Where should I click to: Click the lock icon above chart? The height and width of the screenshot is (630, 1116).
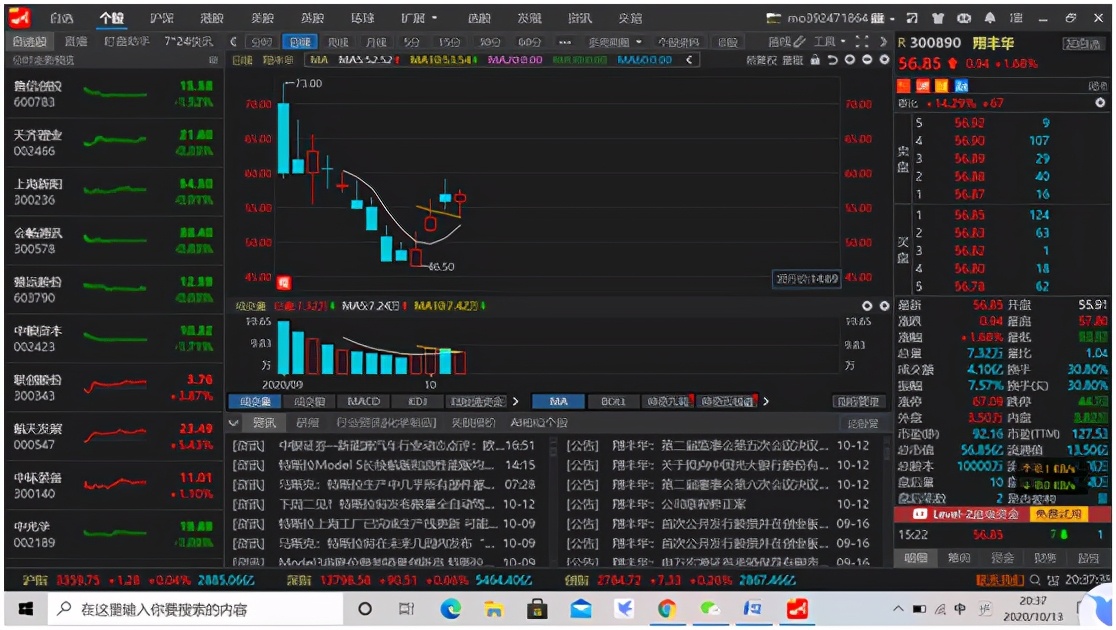click(x=815, y=60)
